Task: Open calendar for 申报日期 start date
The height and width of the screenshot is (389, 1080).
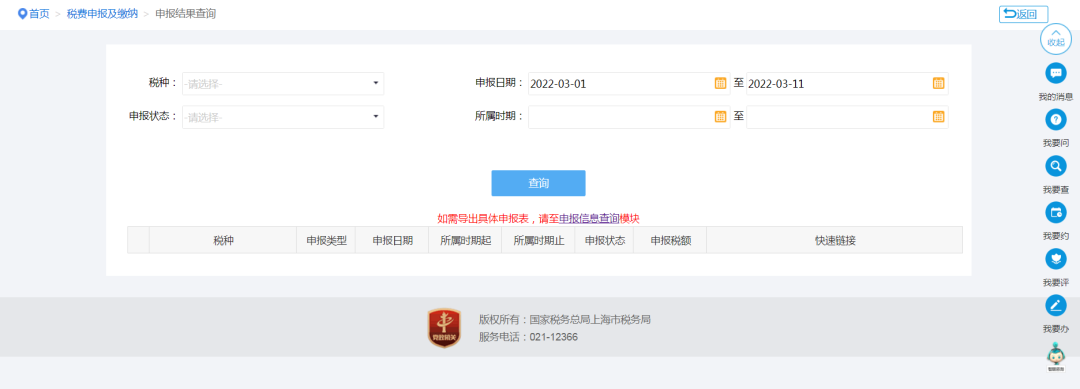Action: [720, 83]
